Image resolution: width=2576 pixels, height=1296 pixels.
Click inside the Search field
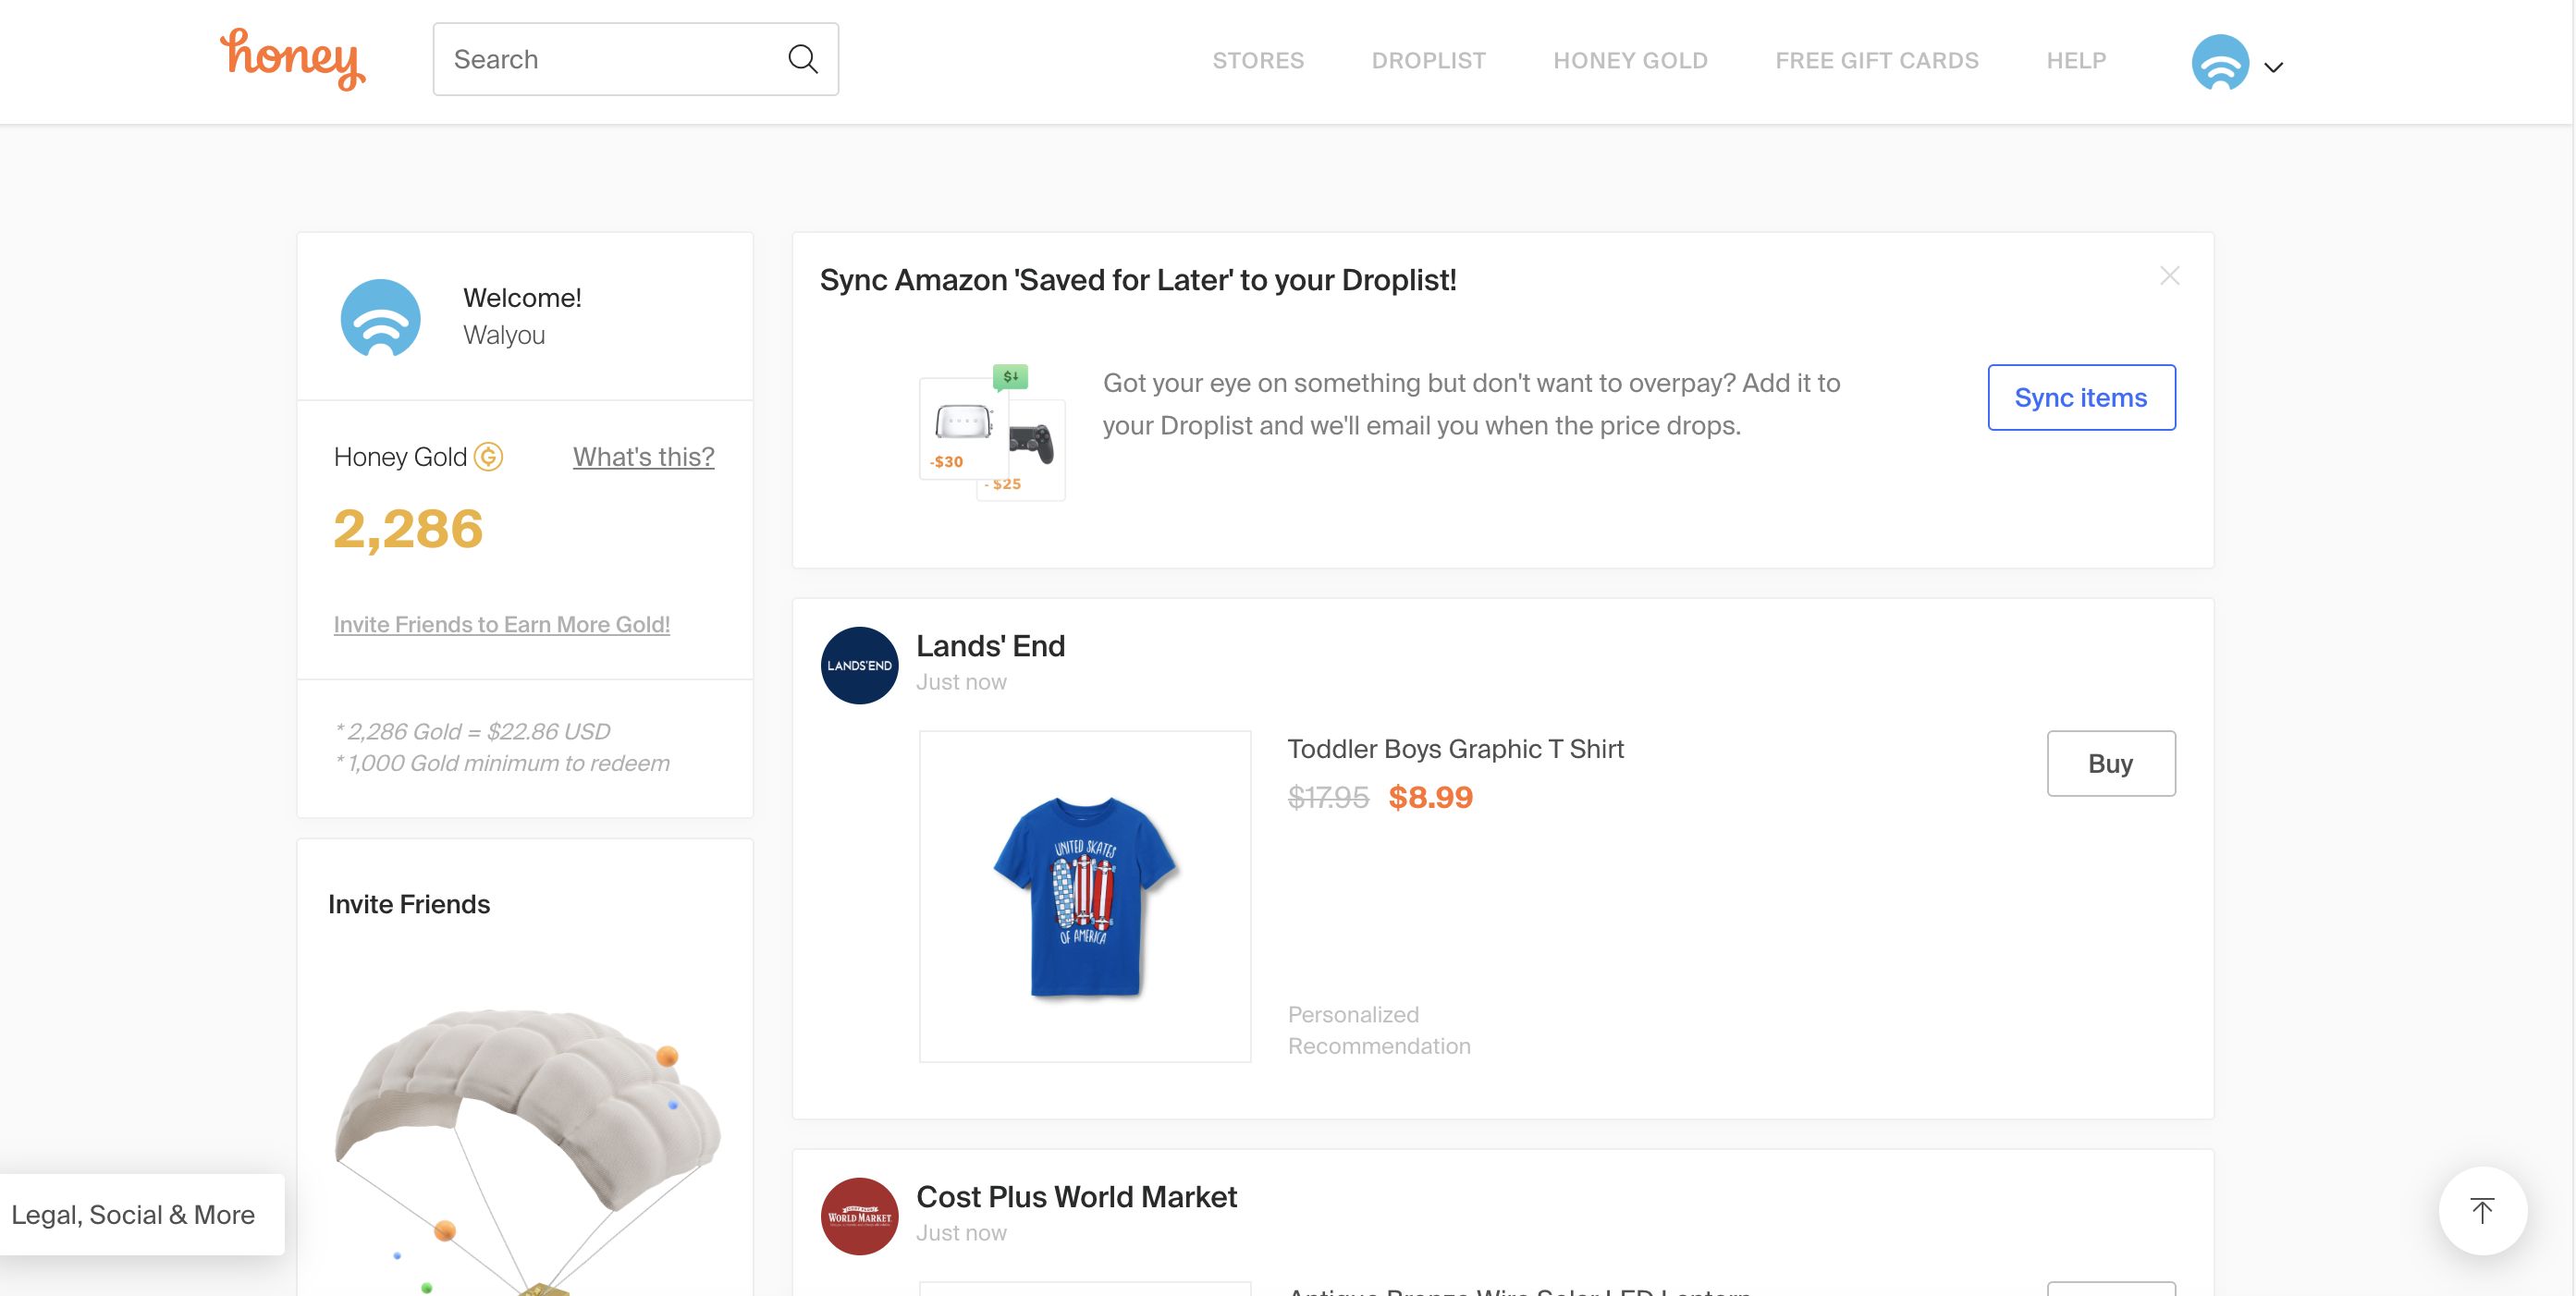[600, 59]
